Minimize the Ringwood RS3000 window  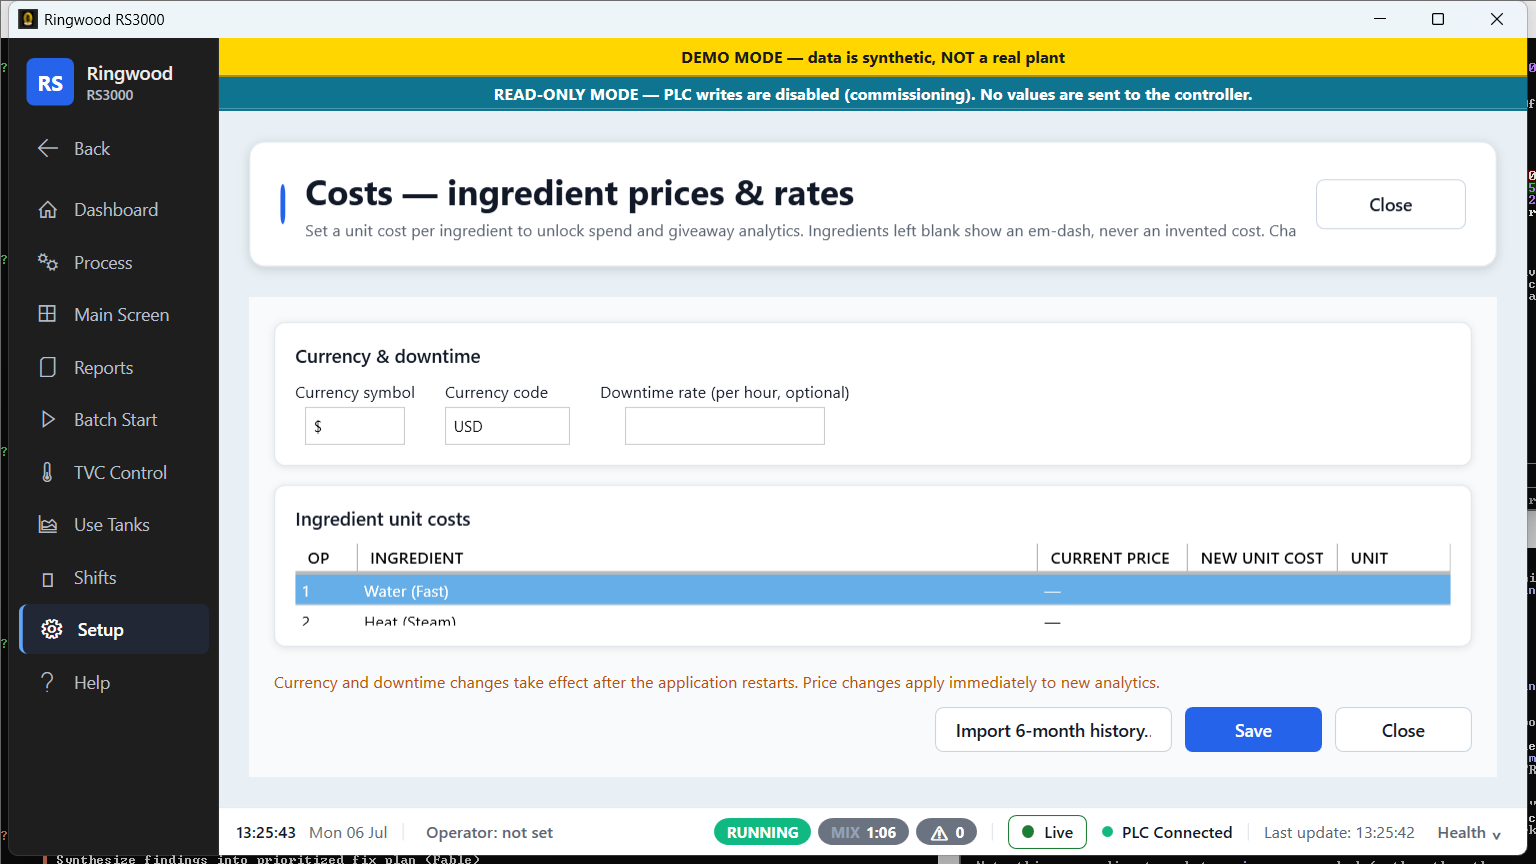click(x=1380, y=19)
